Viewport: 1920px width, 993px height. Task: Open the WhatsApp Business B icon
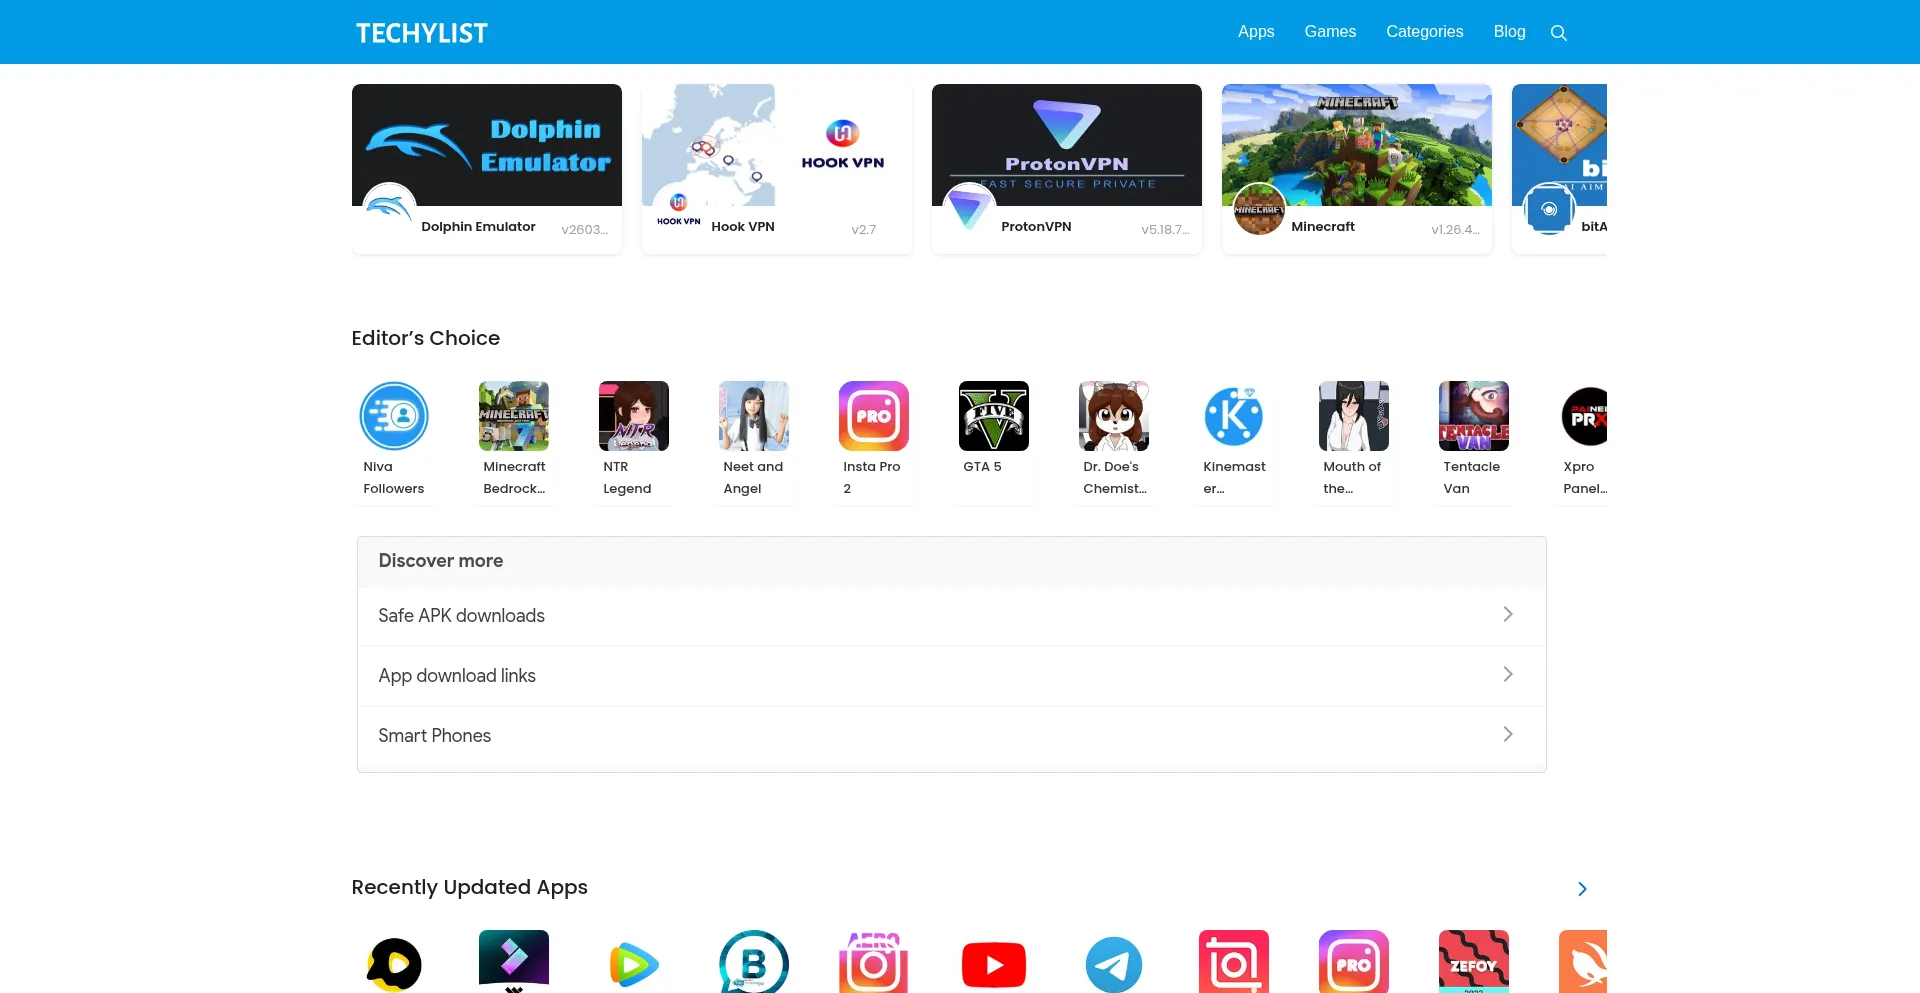[x=754, y=962]
